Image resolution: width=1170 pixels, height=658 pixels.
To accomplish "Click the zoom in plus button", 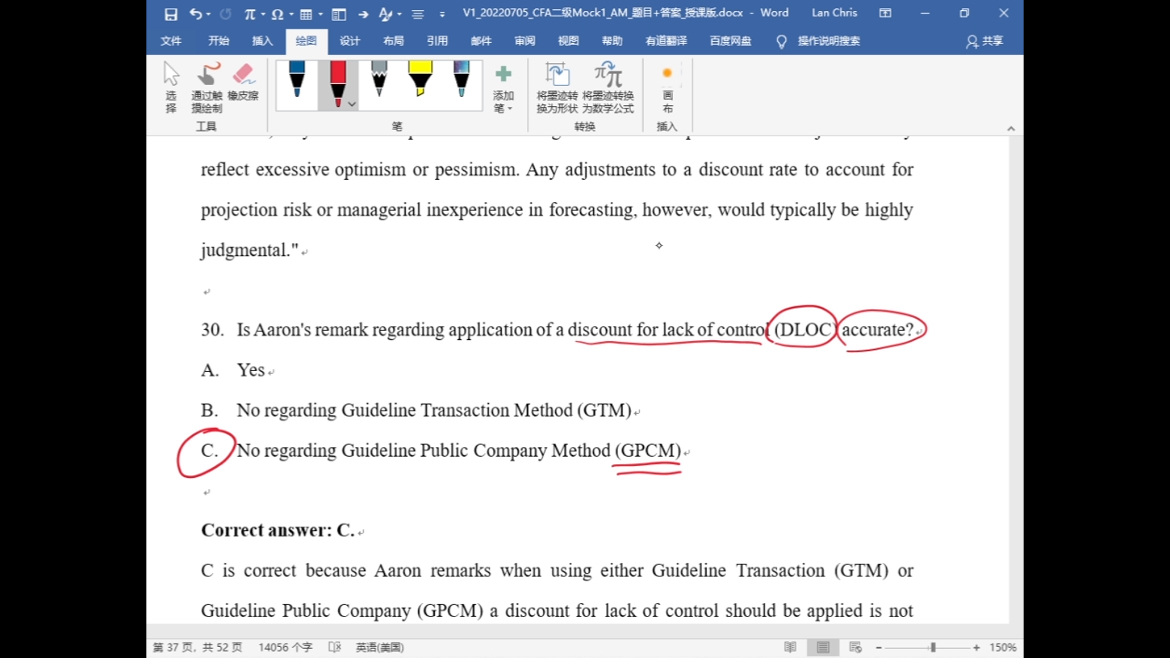I will coord(977,648).
